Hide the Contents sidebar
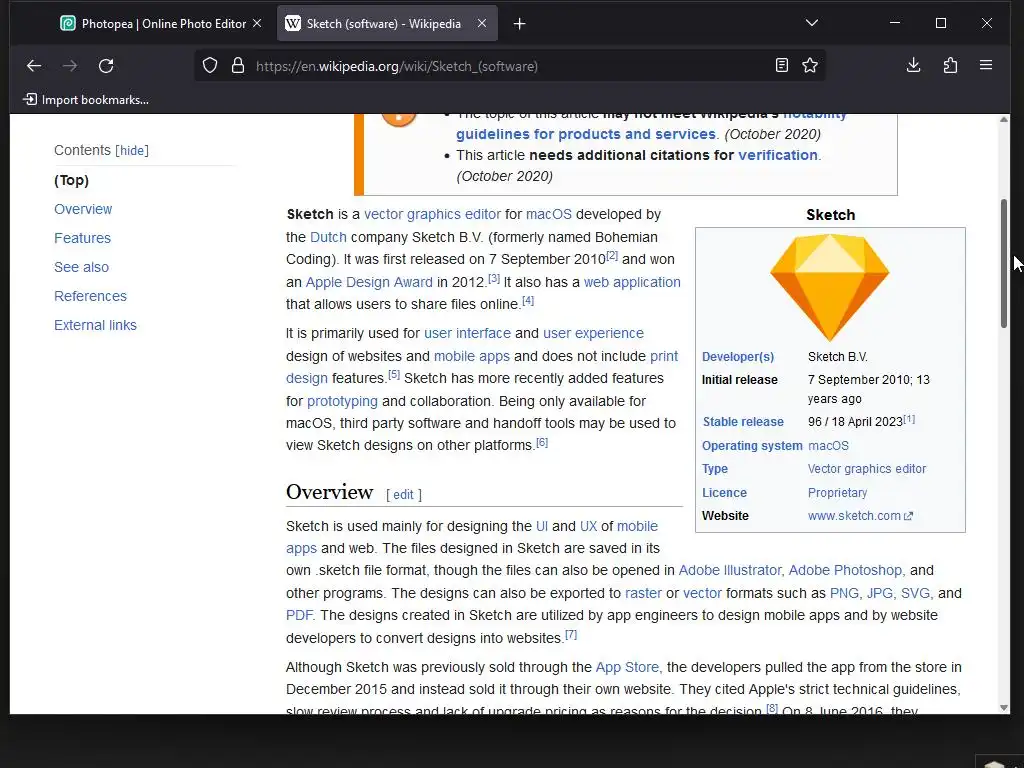The width and height of the screenshot is (1024, 768). pos(132,150)
